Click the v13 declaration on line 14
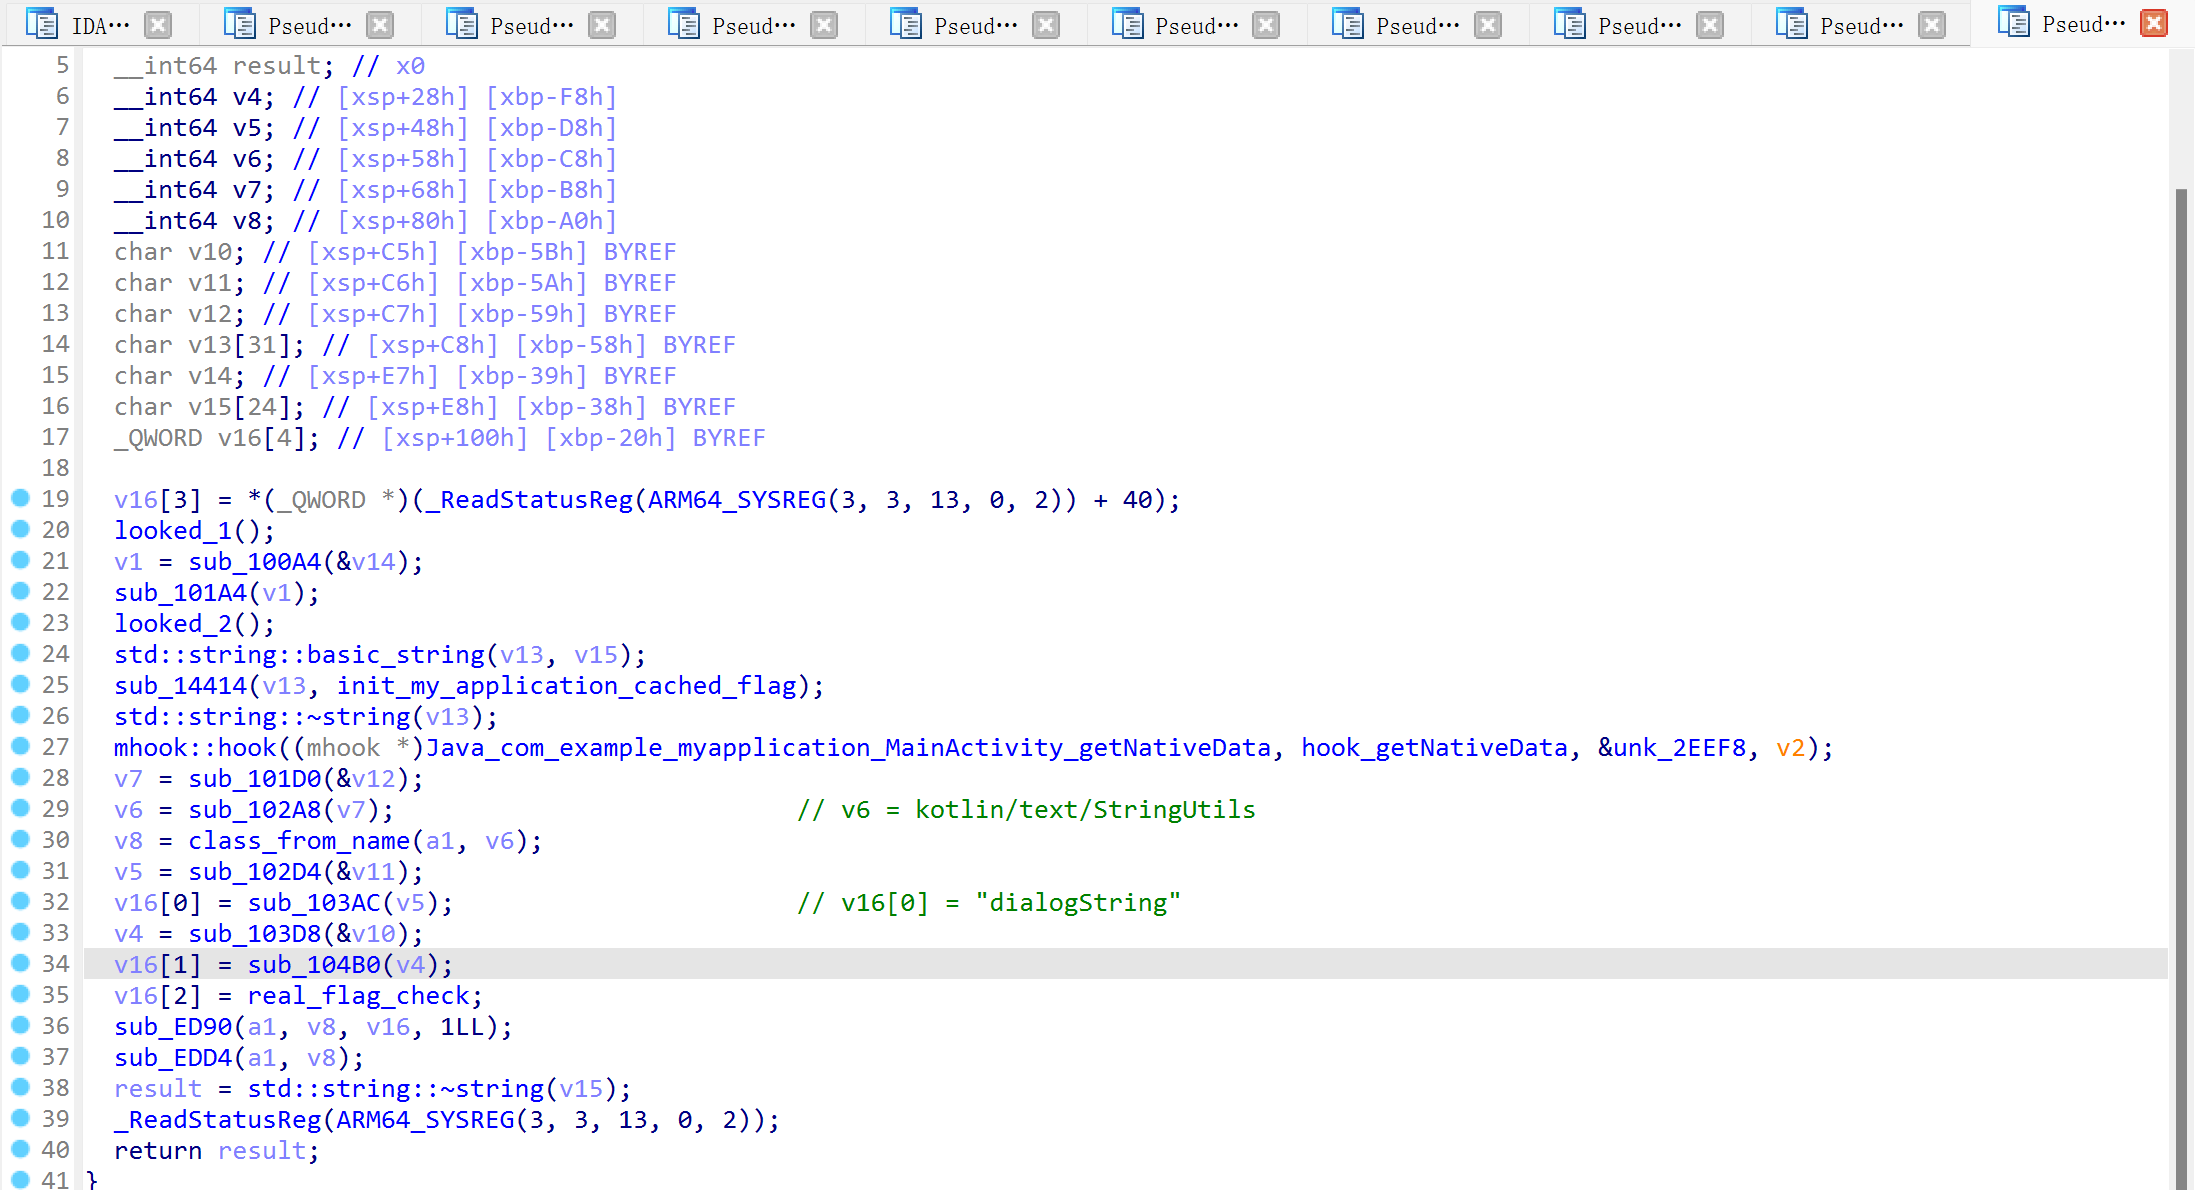 [209, 345]
